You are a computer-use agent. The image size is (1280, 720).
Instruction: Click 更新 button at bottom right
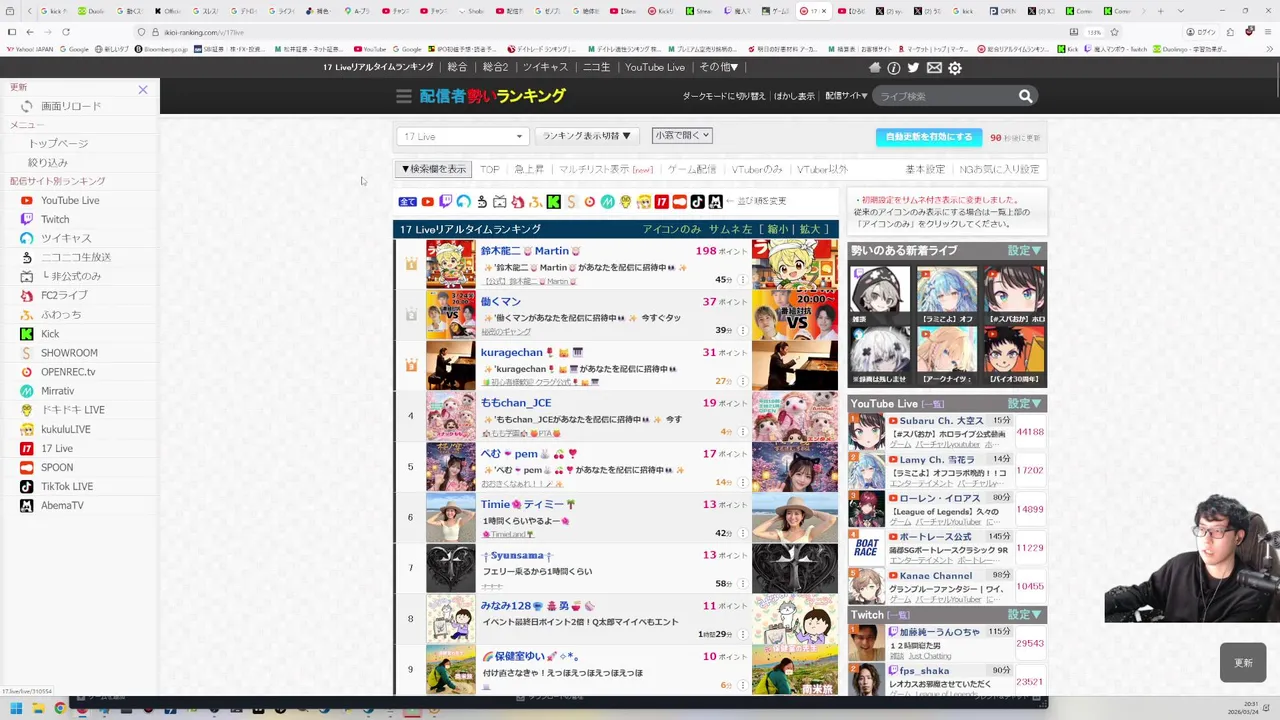pos(1243,663)
